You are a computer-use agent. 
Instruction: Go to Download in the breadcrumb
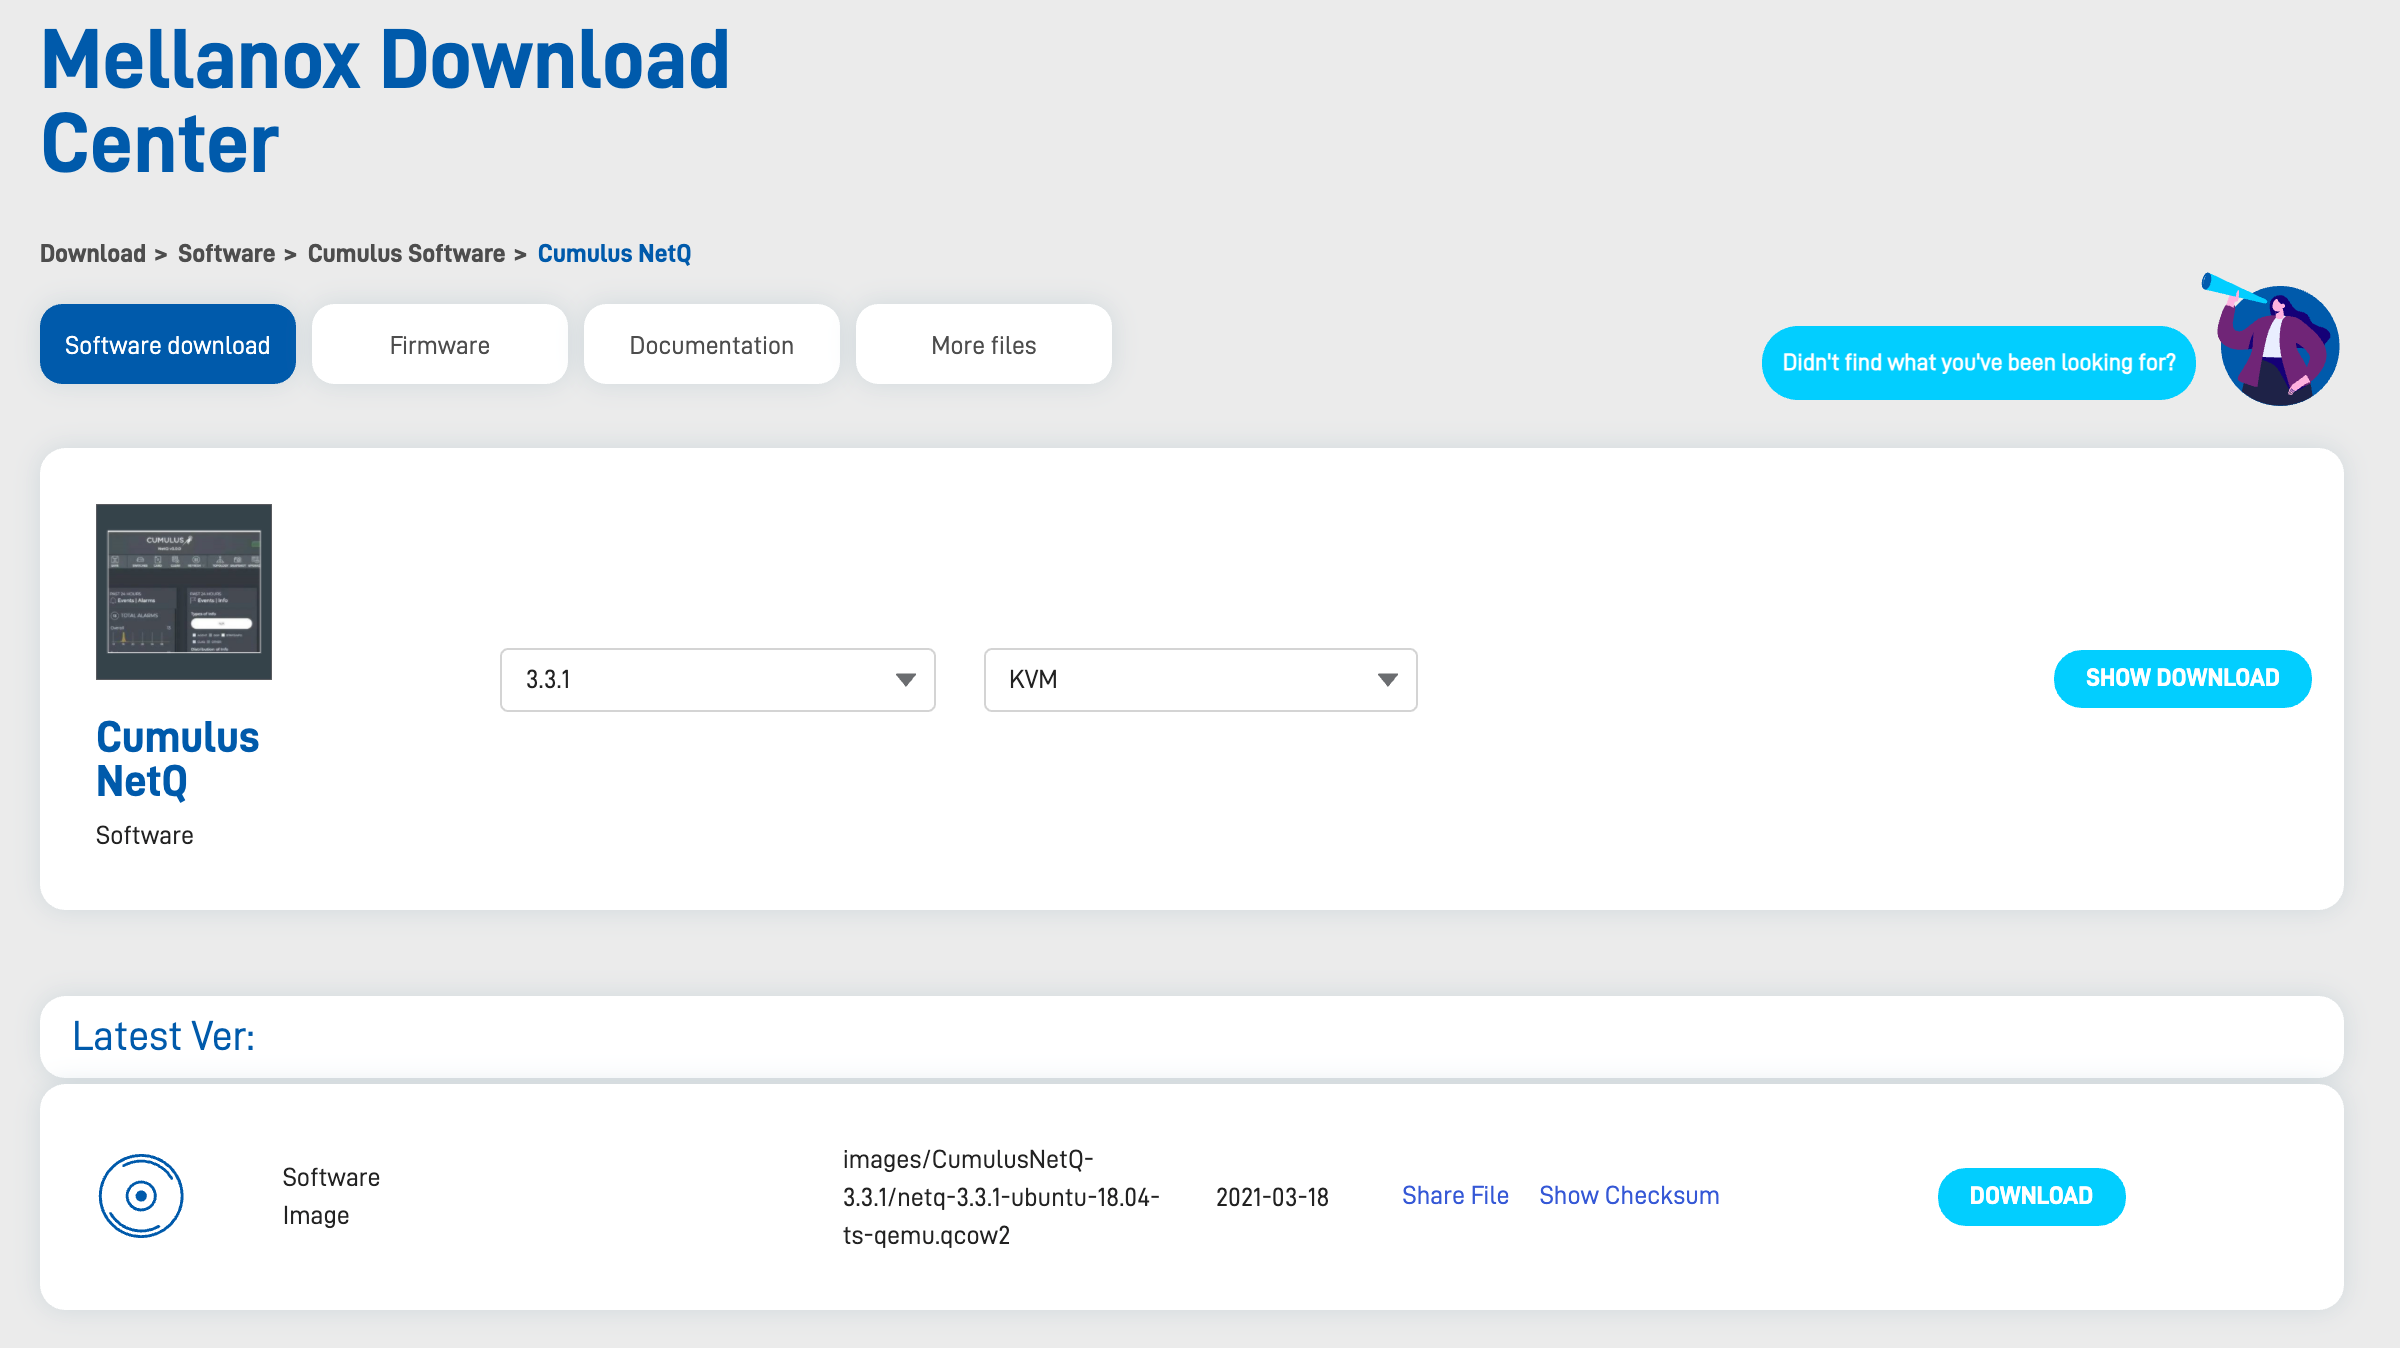point(93,254)
